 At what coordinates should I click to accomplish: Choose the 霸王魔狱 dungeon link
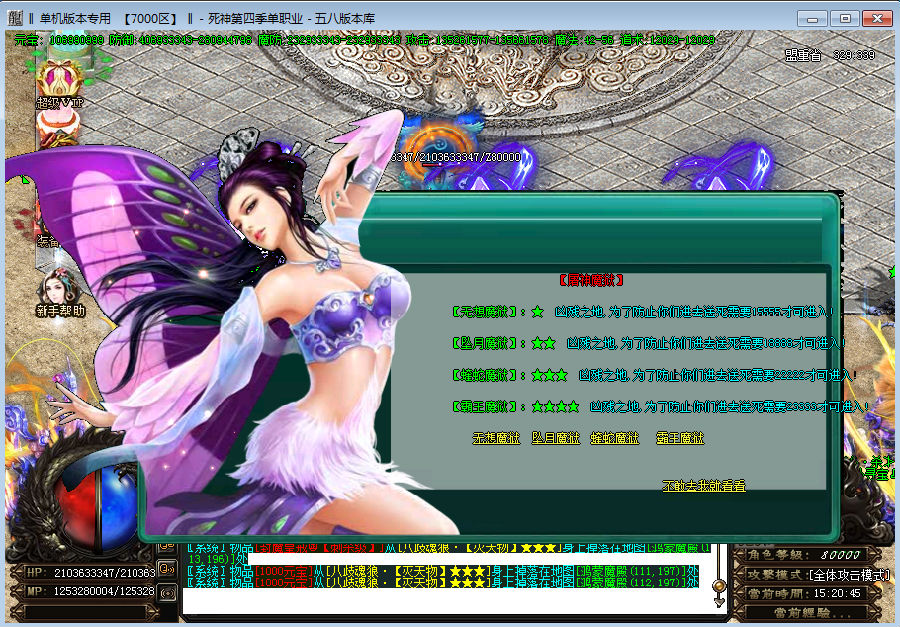pyautogui.click(x=679, y=438)
